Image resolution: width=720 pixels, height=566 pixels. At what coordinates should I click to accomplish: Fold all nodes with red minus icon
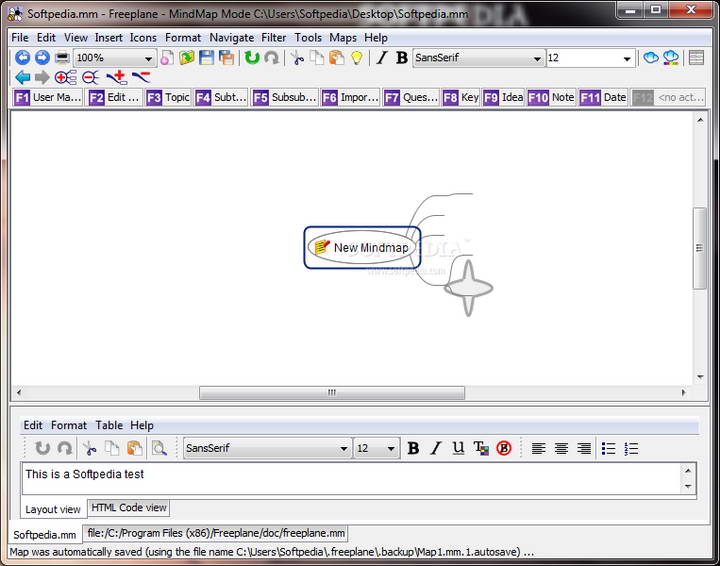click(x=90, y=78)
